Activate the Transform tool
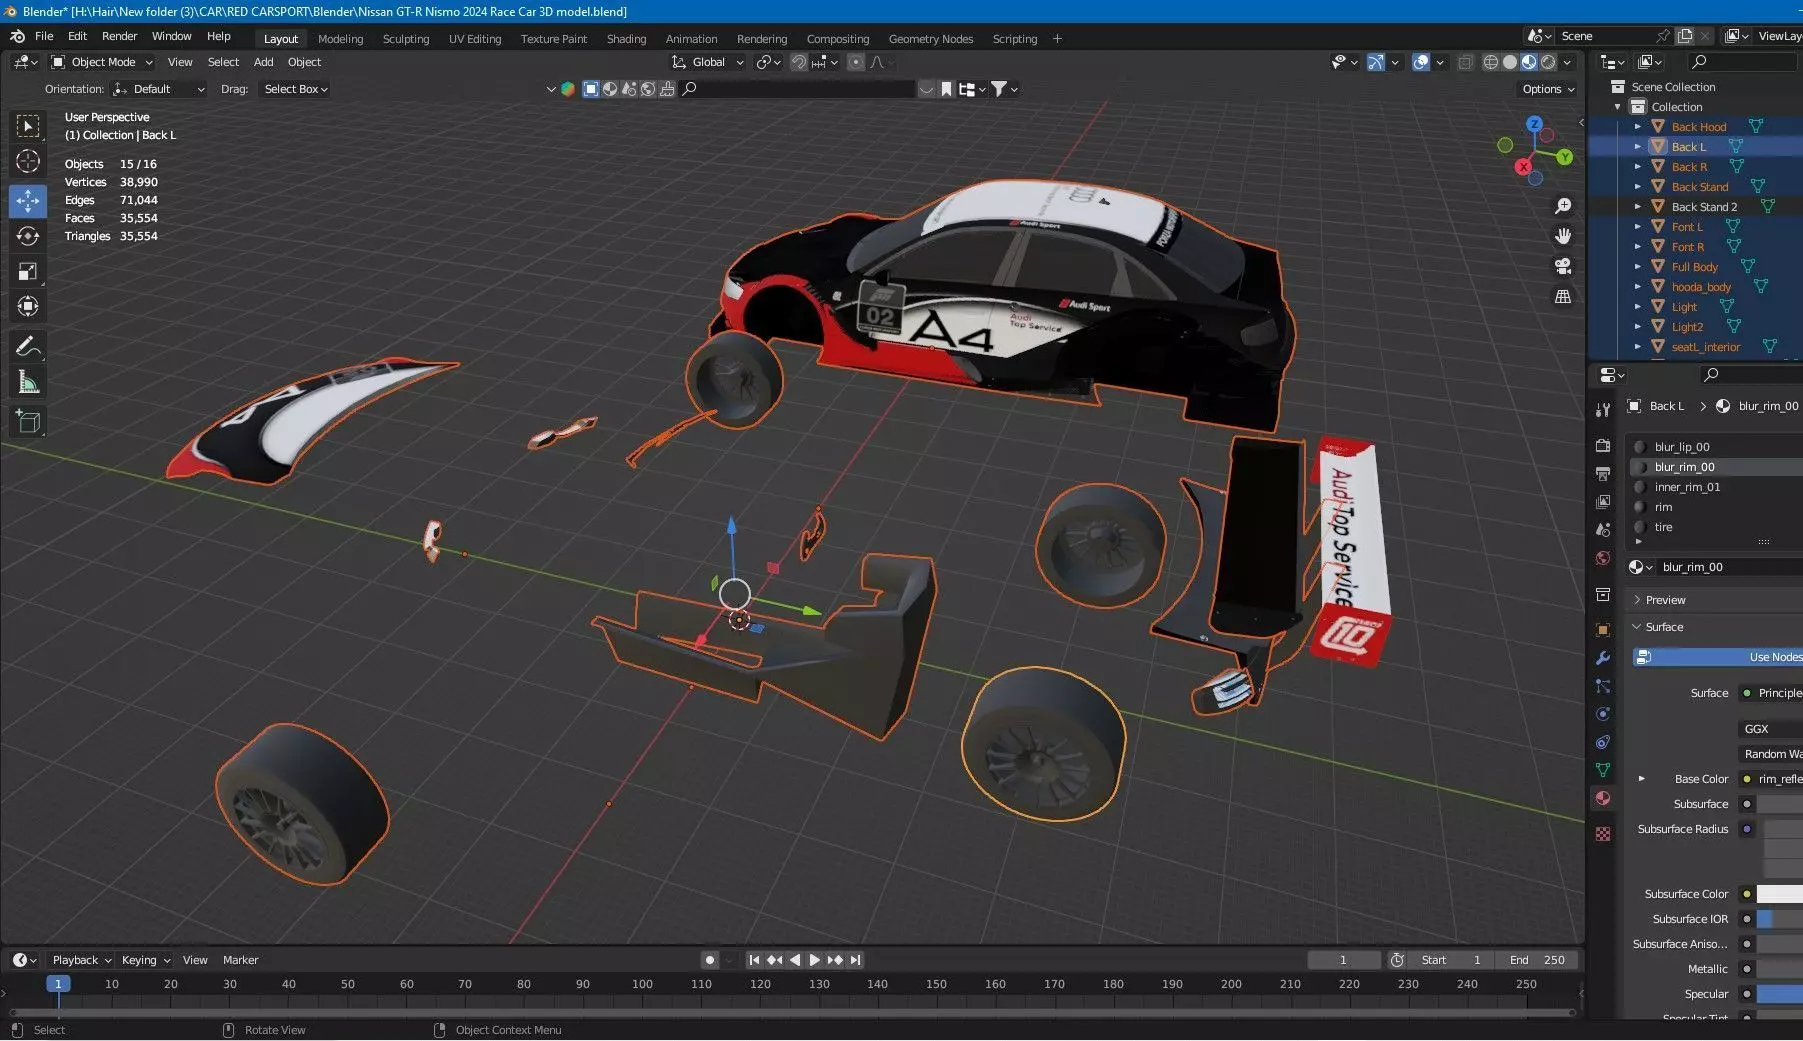 click(28, 306)
